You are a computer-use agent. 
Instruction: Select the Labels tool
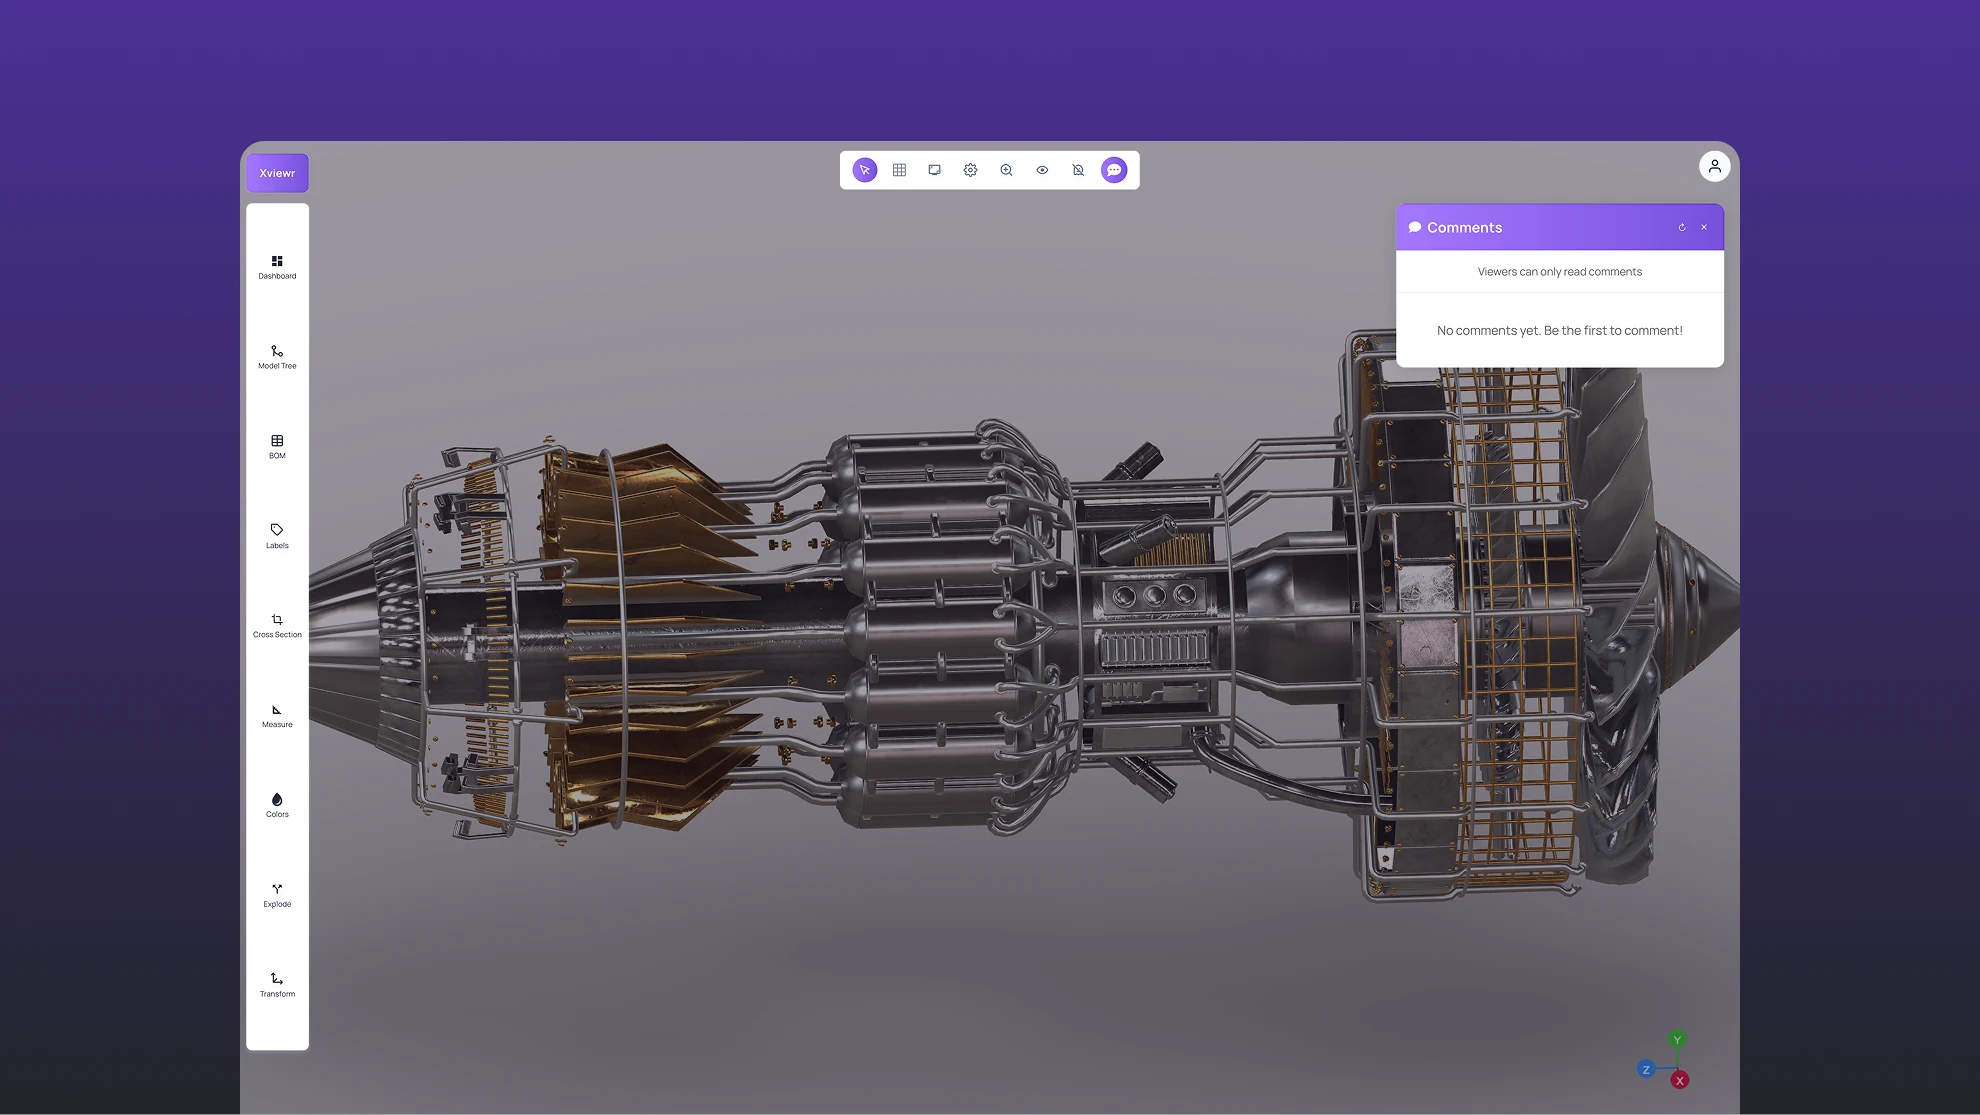pos(277,536)
